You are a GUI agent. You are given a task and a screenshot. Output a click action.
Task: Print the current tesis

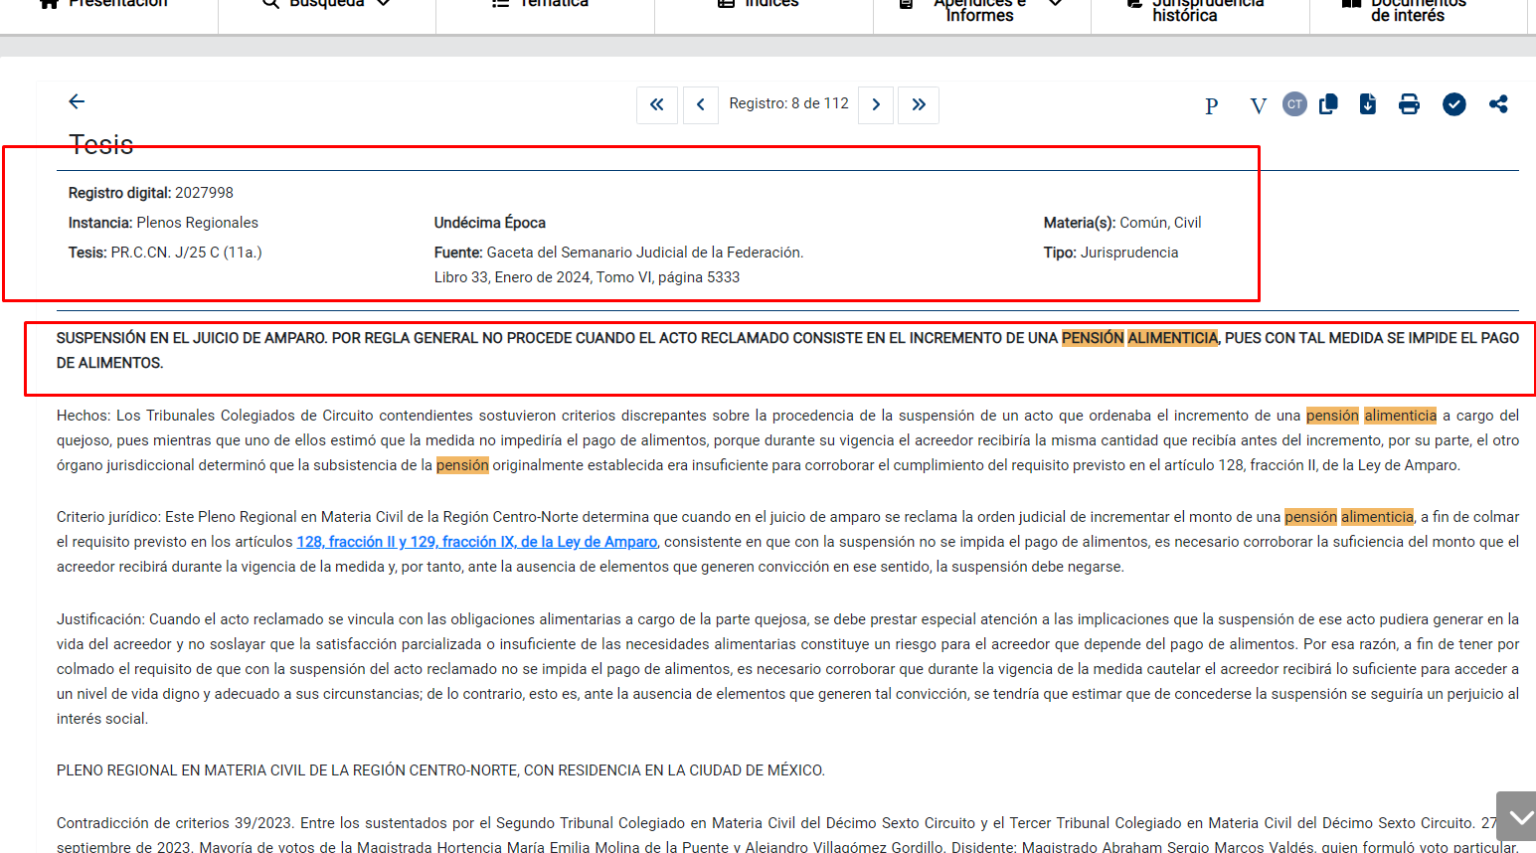click(1409, 105)
